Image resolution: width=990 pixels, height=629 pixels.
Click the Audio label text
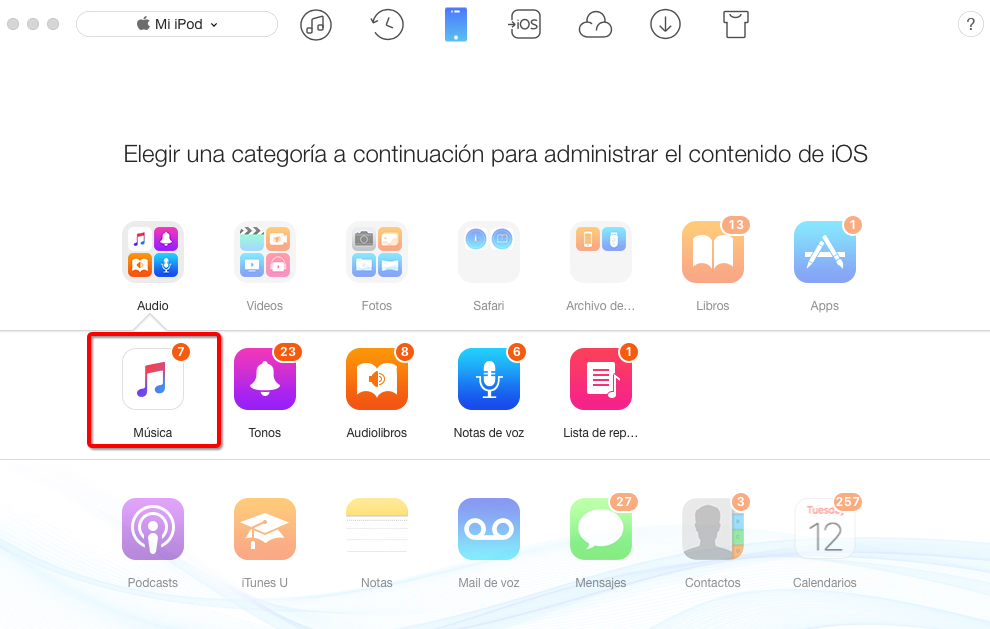pos(153,306)
